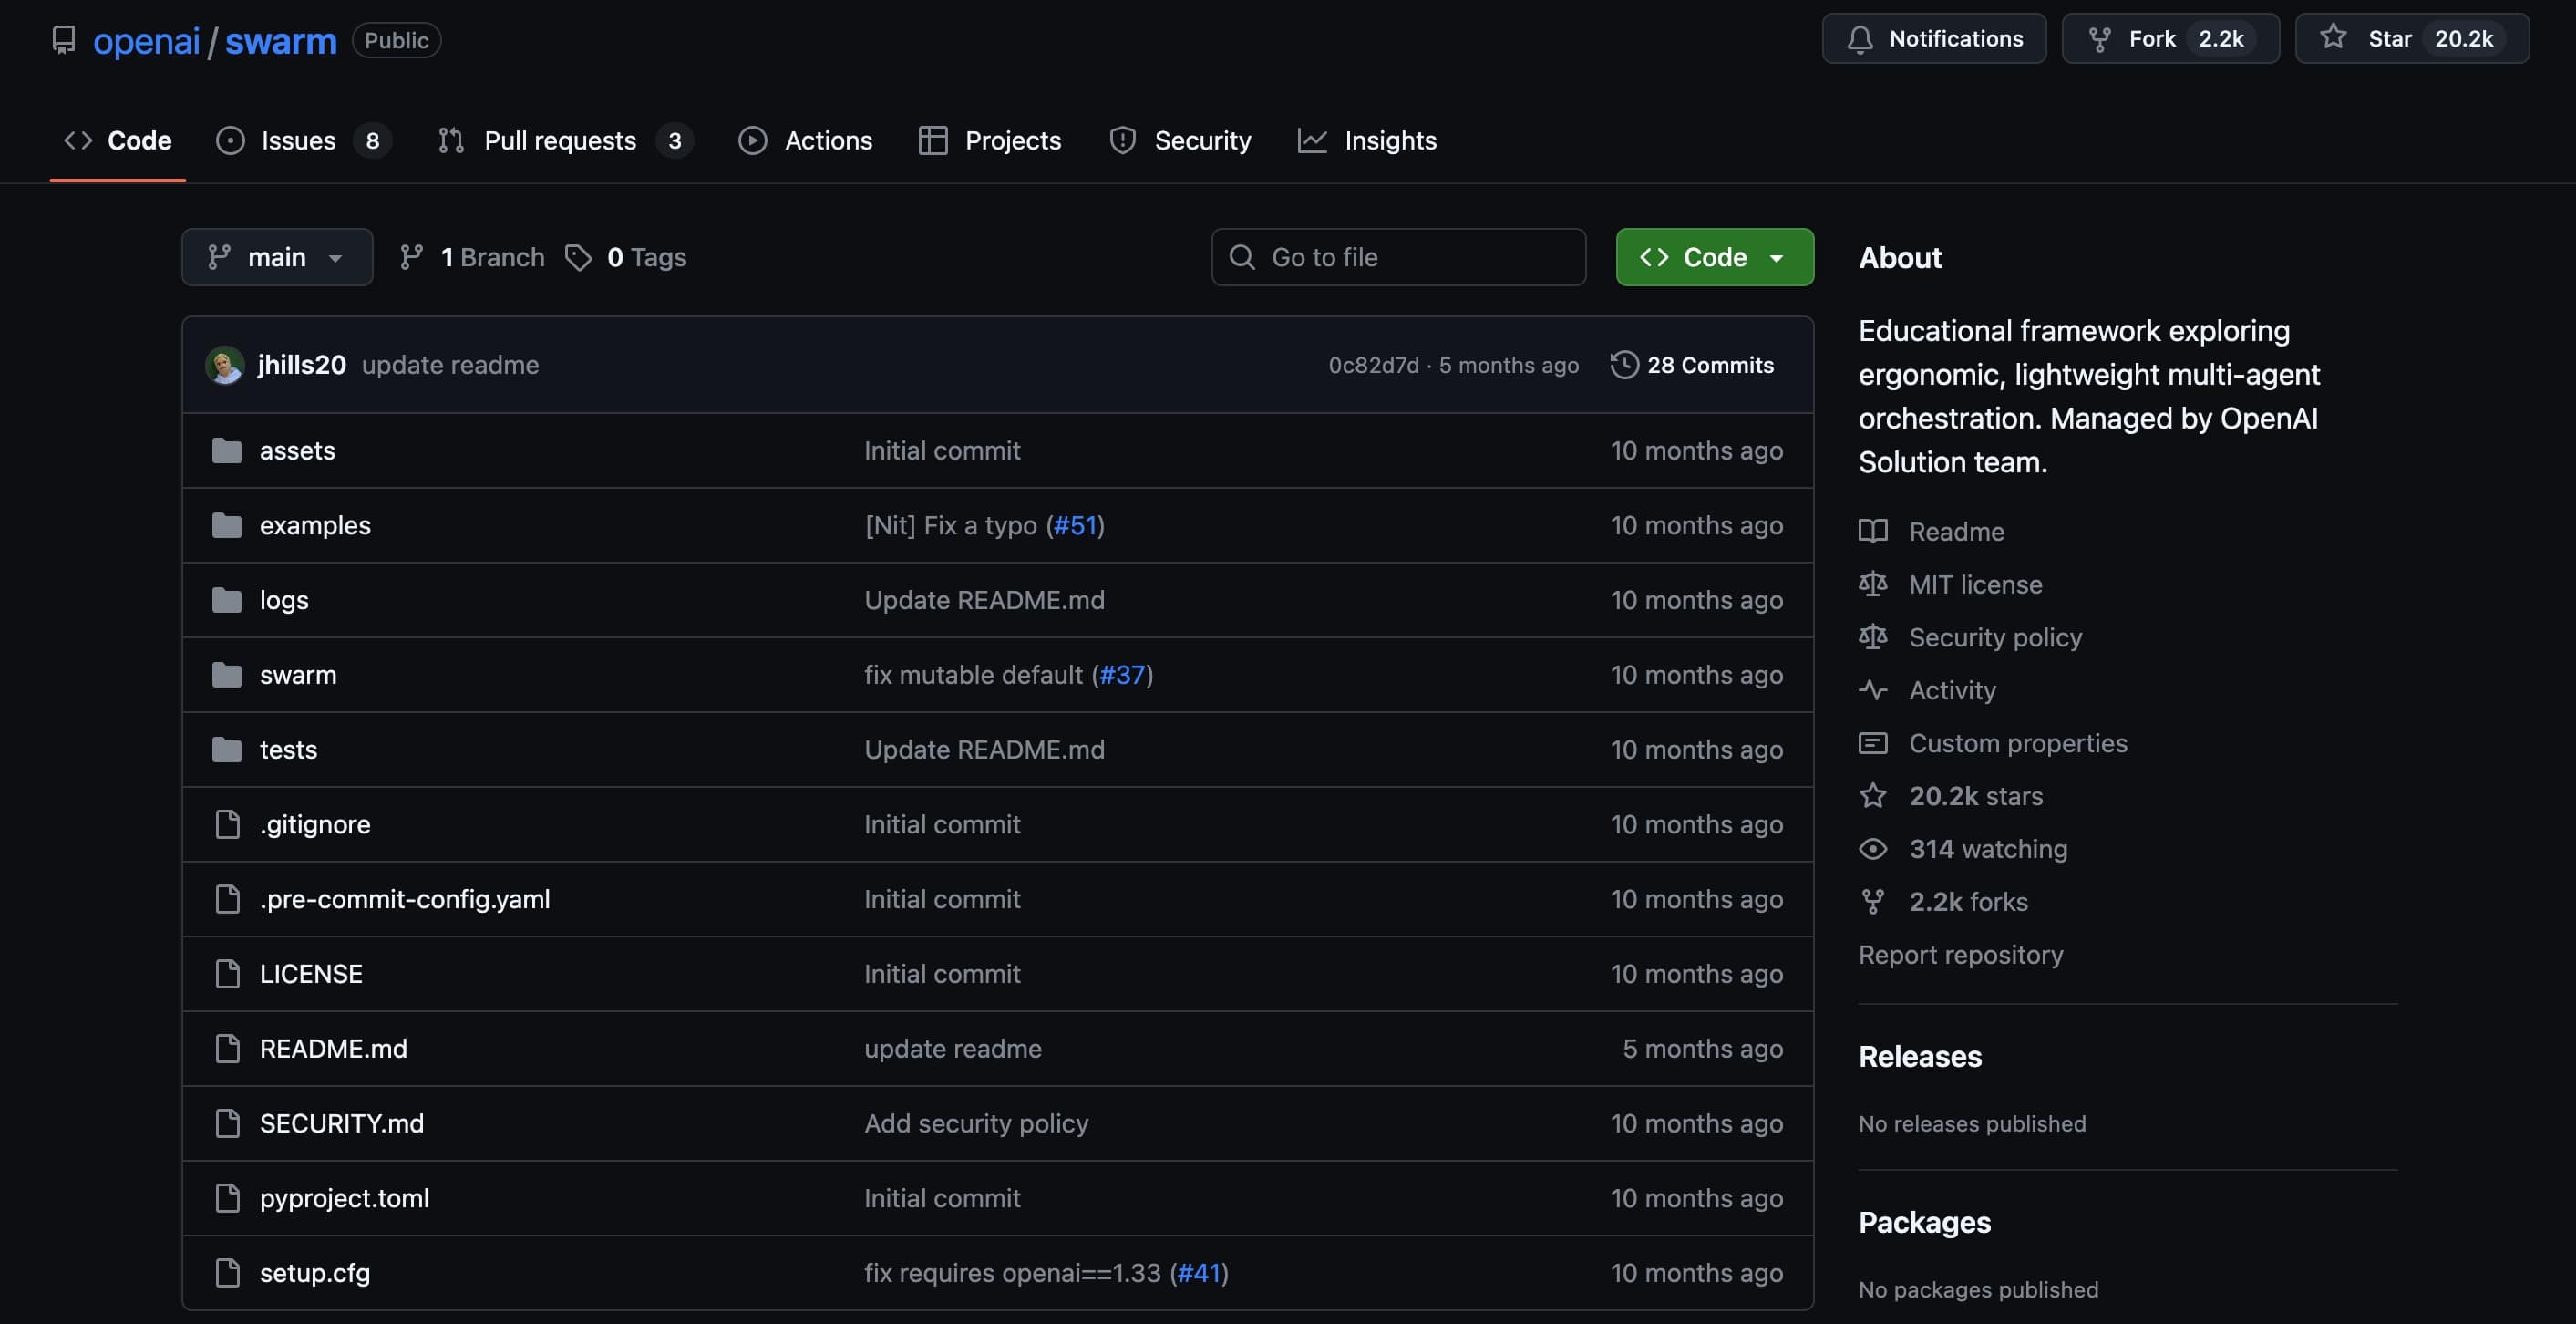Click the watching eye icon beside 314 watching

(1873, 848)
